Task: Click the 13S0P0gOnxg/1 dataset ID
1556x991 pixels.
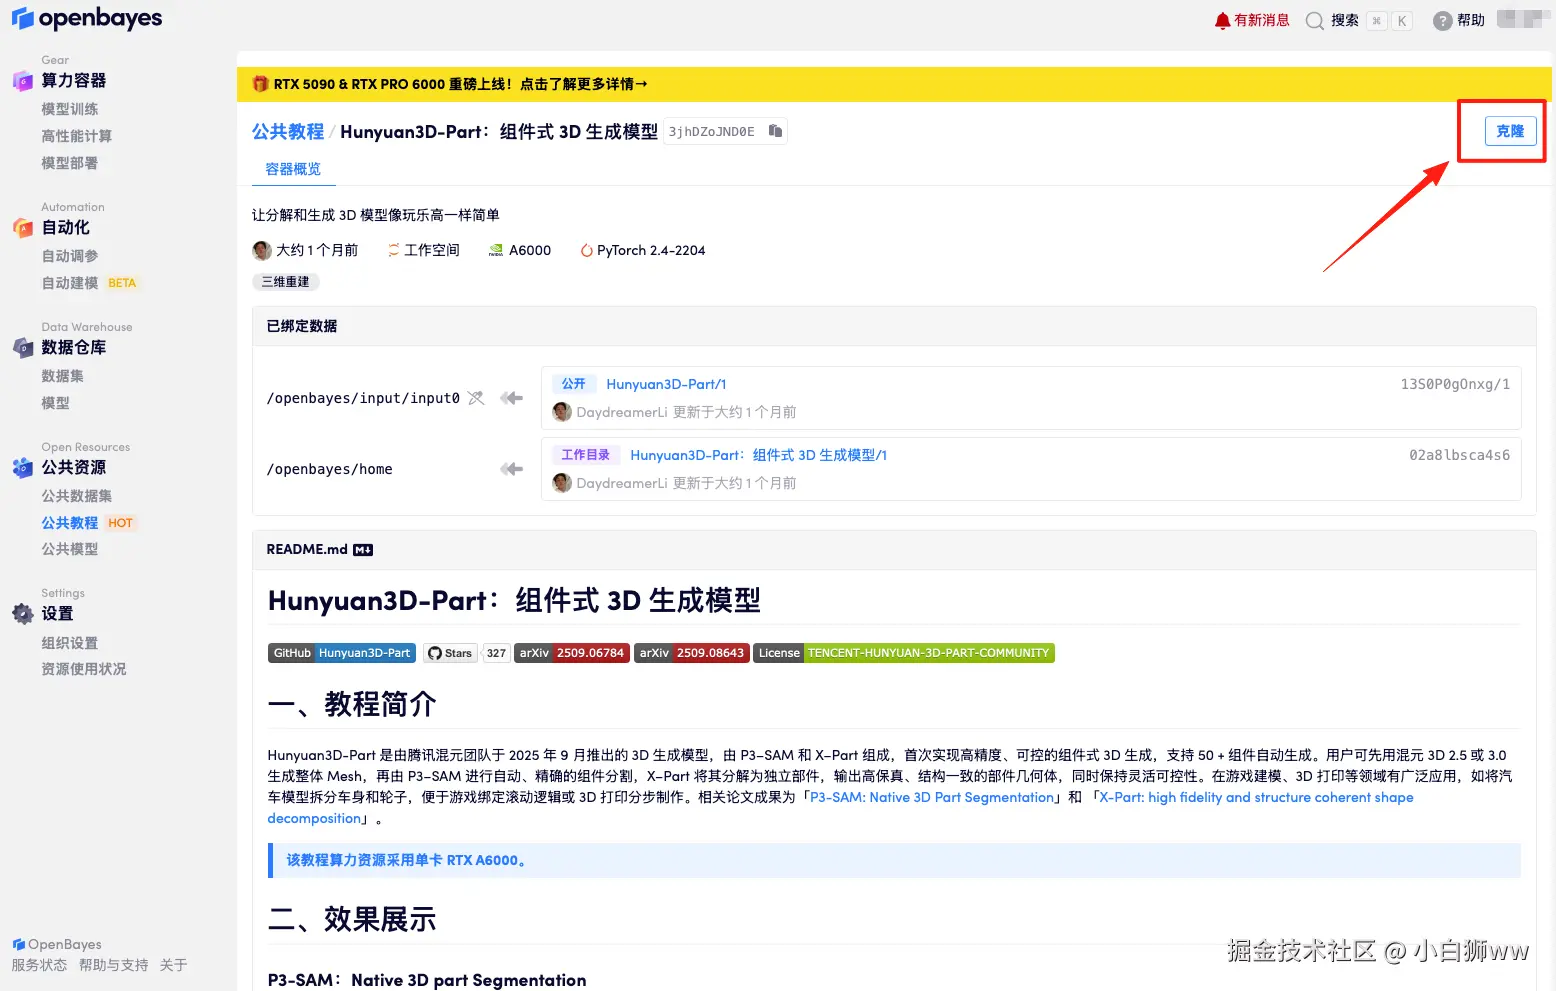Action: (1455, 384)
